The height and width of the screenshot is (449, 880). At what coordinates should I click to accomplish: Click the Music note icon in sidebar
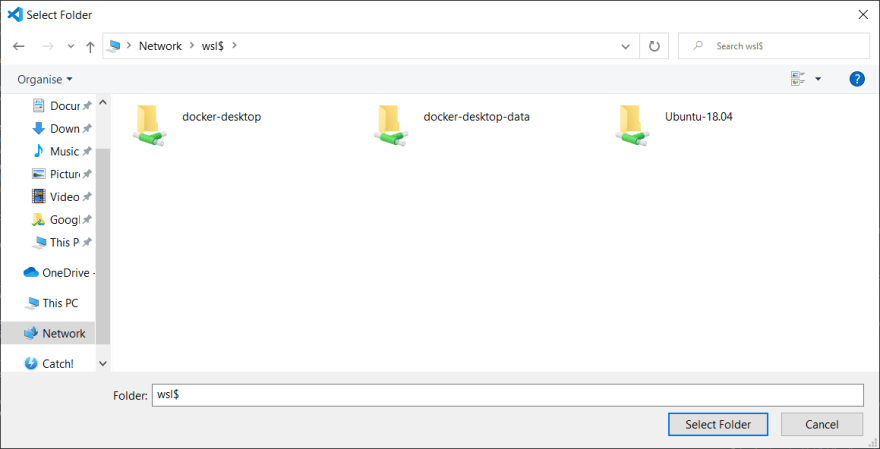tap(38, 151)
